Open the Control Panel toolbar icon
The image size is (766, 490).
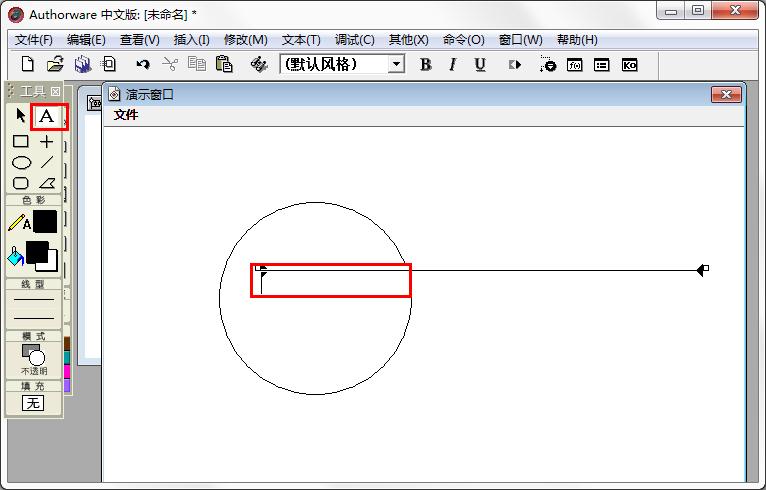(548, 64)
